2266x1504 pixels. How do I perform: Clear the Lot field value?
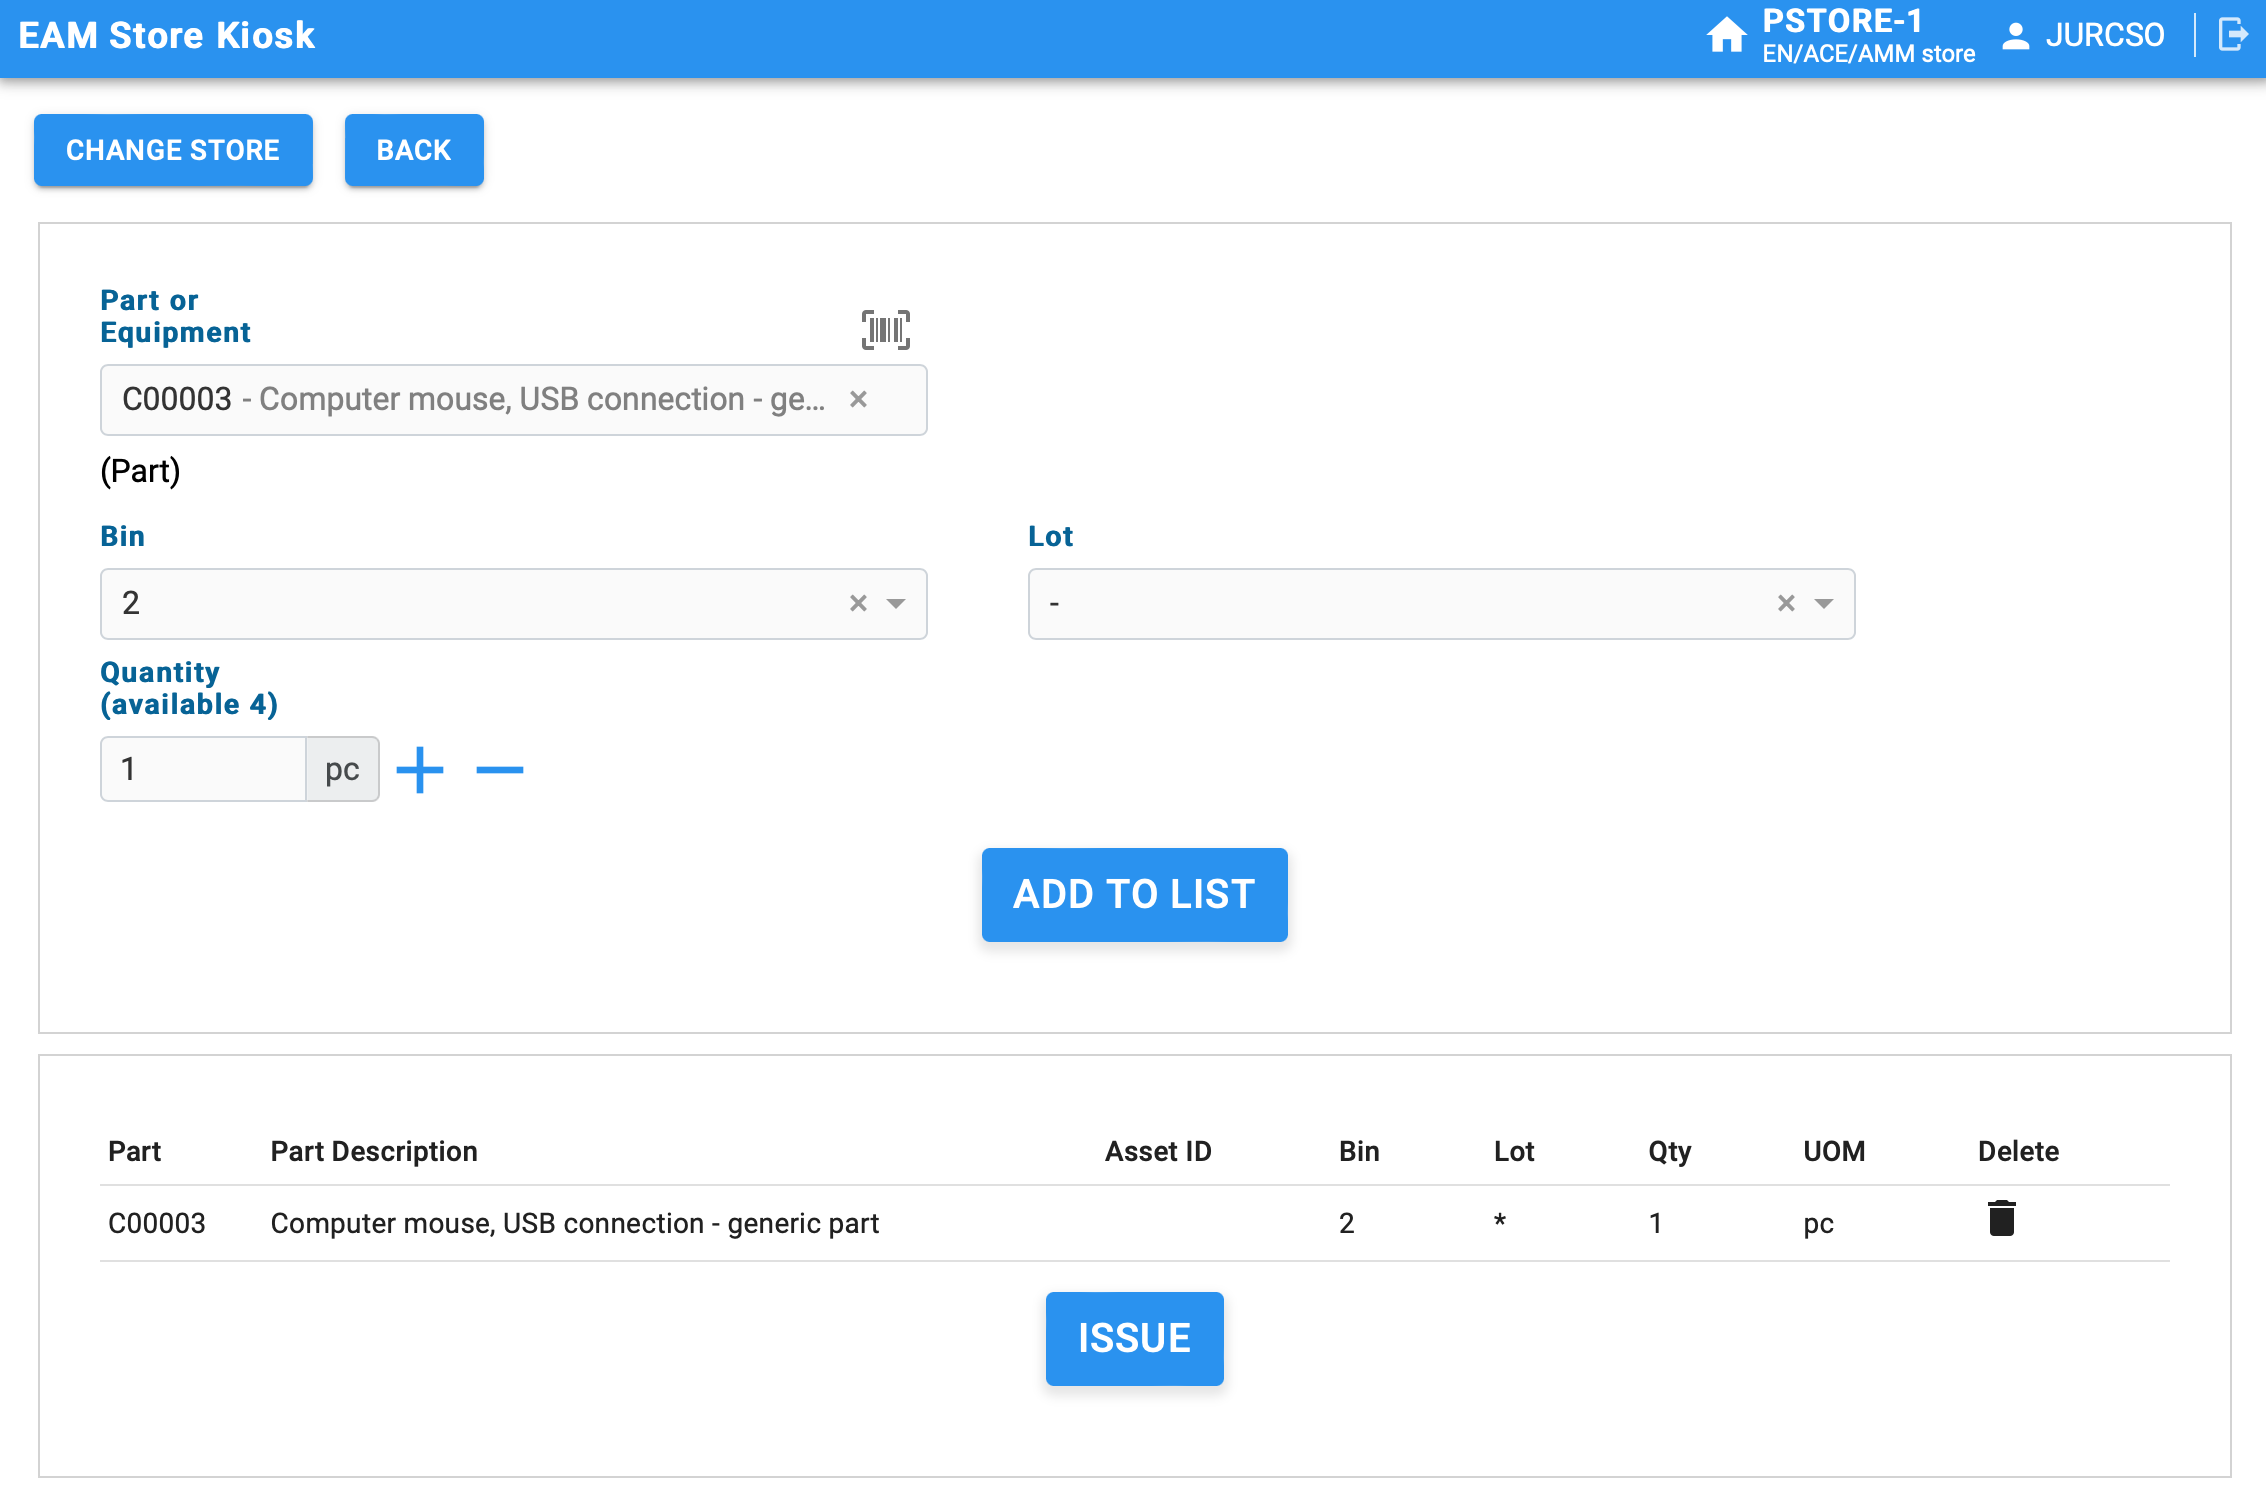1786,604
